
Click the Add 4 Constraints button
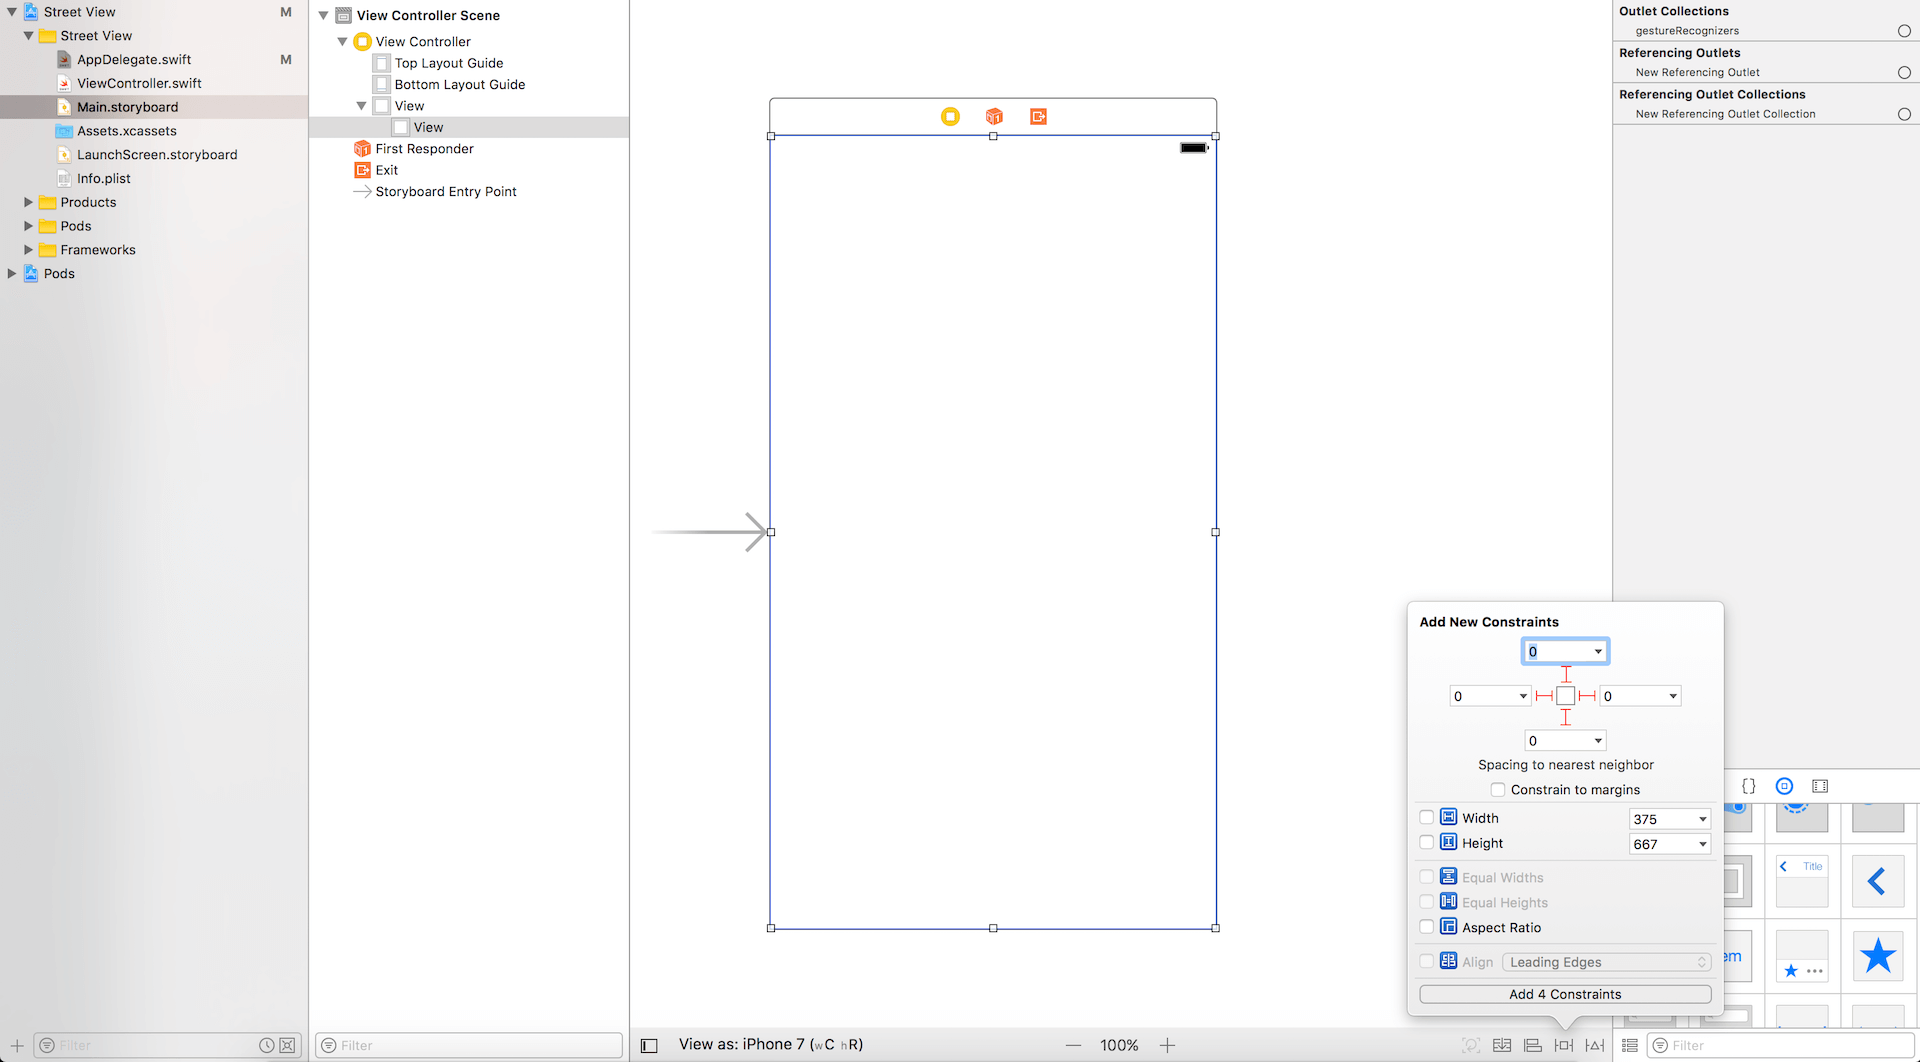pos(1565,994)
